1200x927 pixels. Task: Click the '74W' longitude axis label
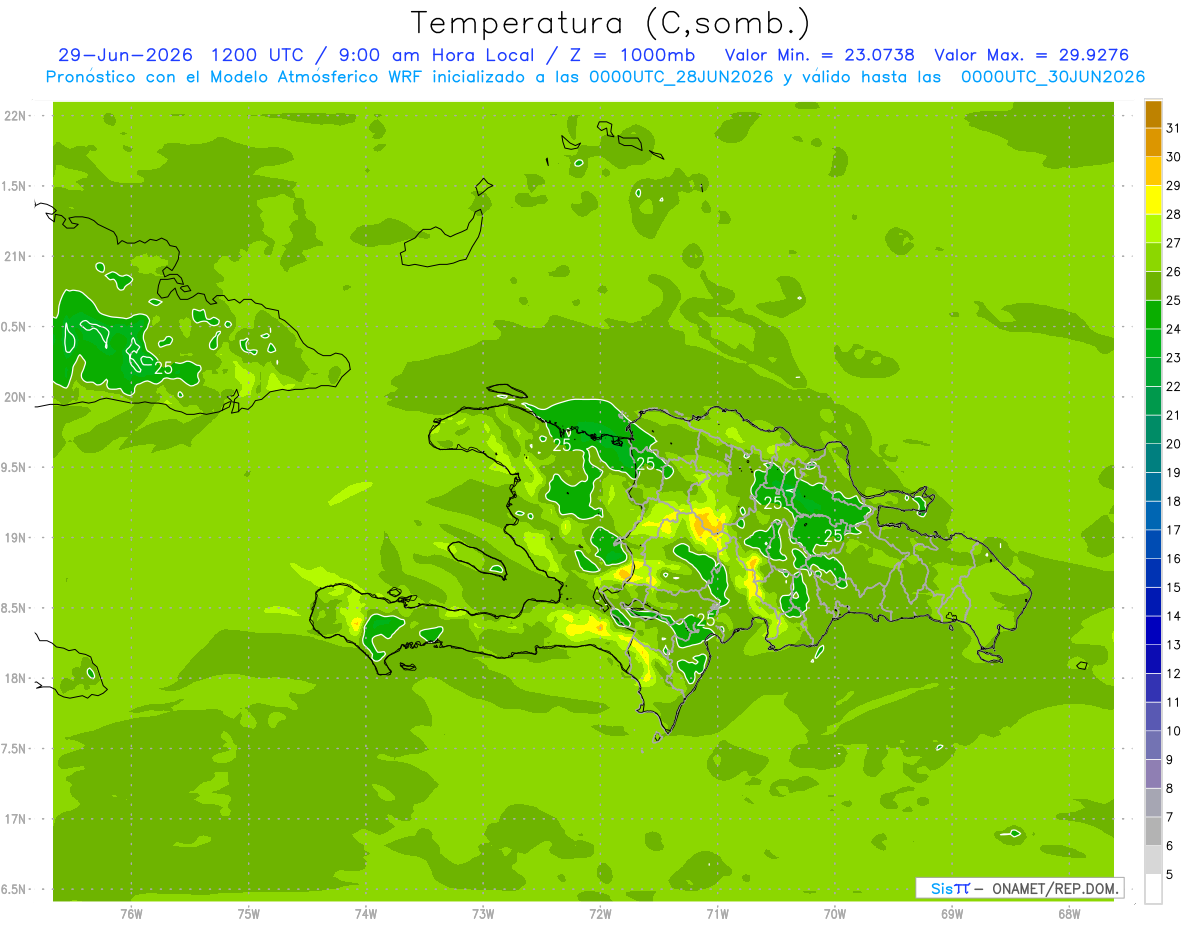(366, 913)
